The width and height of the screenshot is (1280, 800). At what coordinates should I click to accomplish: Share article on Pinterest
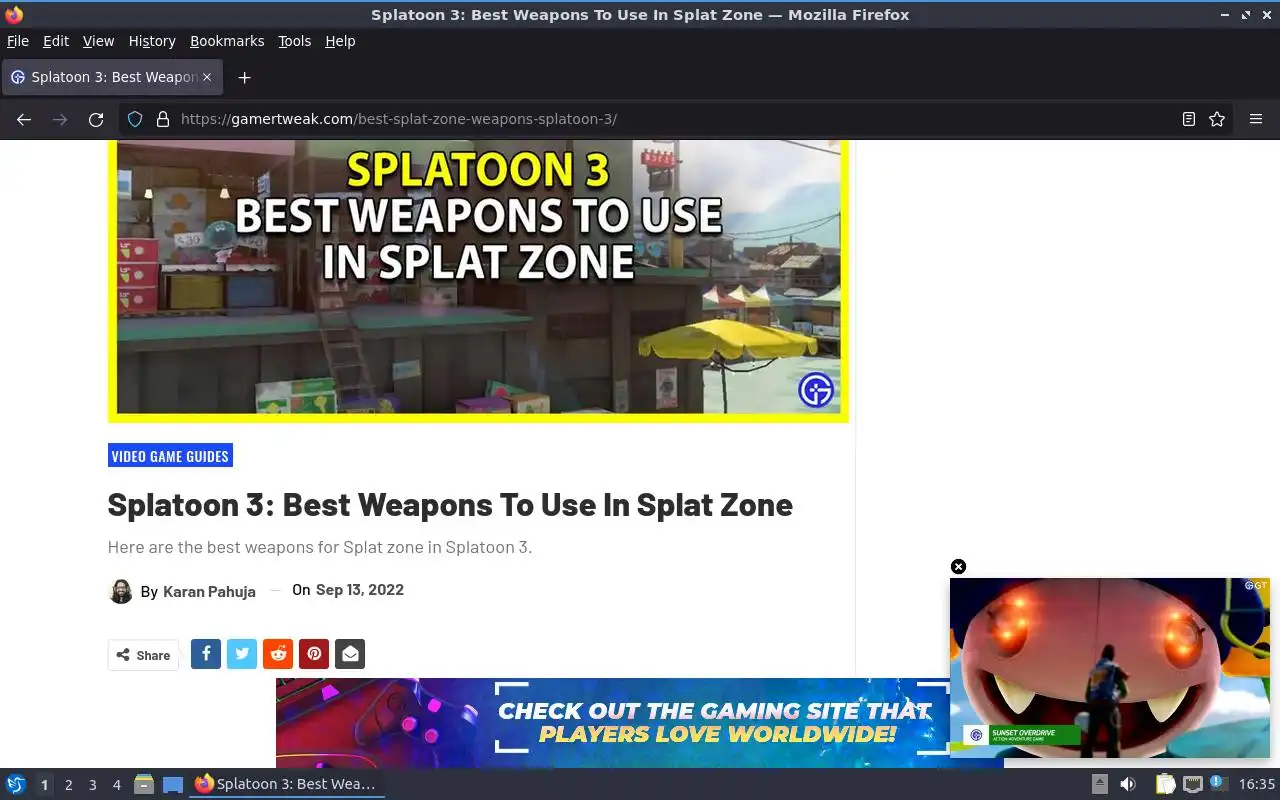(314, 654)
